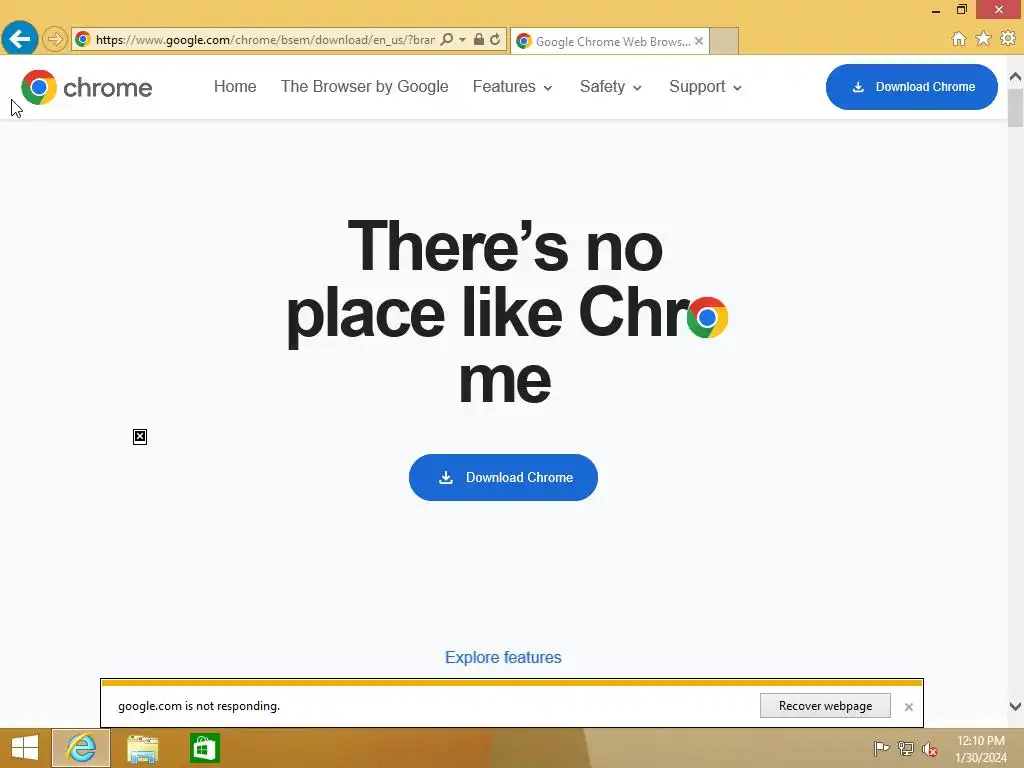Viewport: 1024px width, 768px height.
Task: Click the search magnifier in address bar
Action: [x=447, y=39]
